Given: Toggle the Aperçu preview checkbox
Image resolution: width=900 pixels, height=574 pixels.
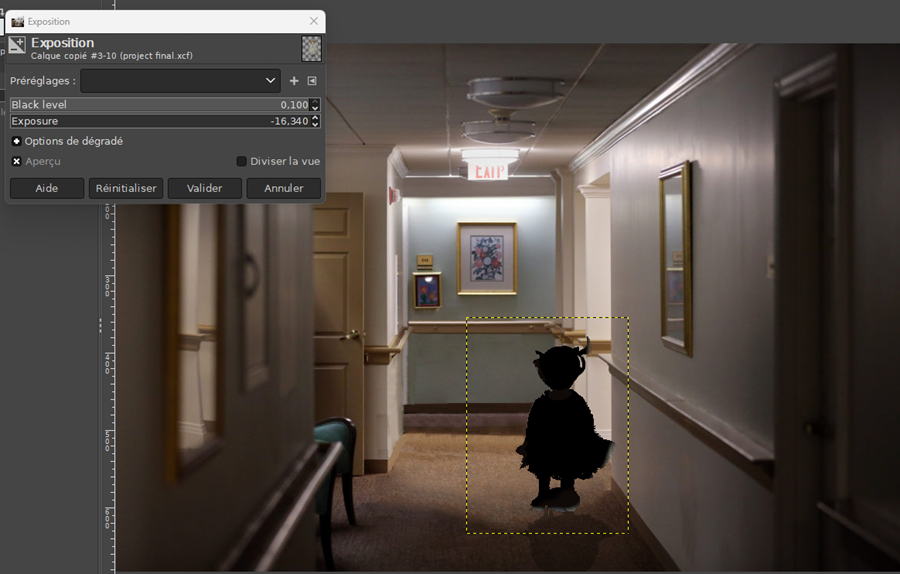Looking at the screenshot, I should pyautogui.click(x=17, y=161).
